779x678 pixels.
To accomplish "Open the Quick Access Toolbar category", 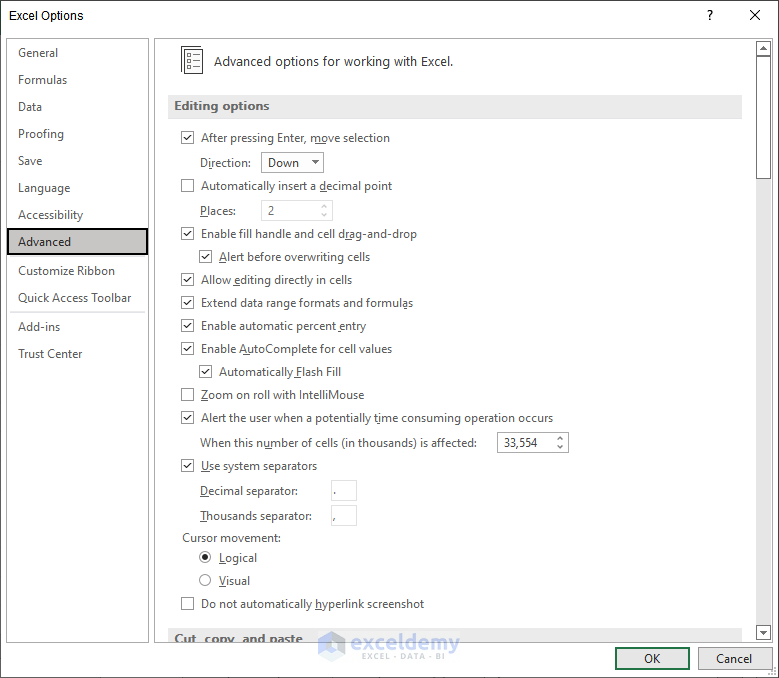I will [x=75, y=298].
